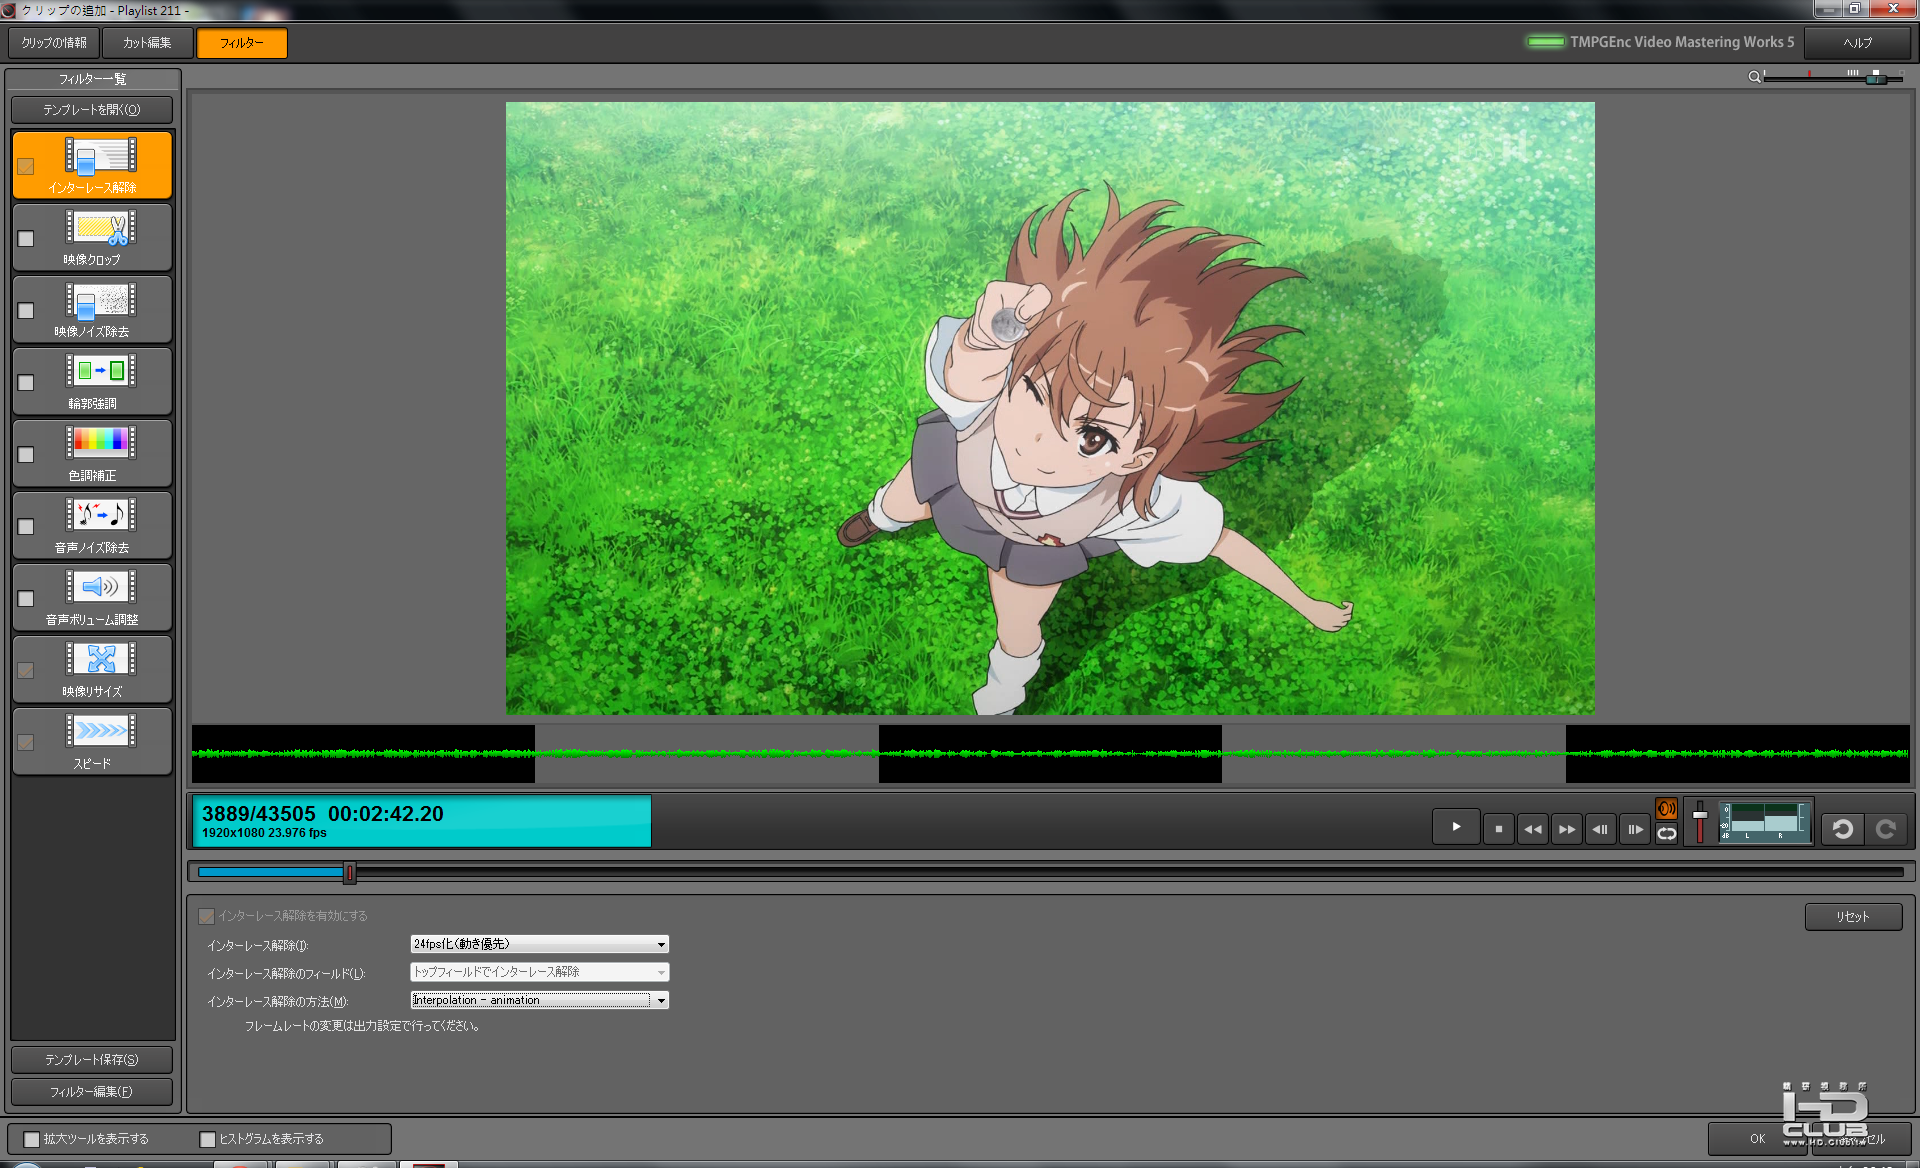Click the audio level meter display
The image size is (1920, 1168).
coord(1765,822)
